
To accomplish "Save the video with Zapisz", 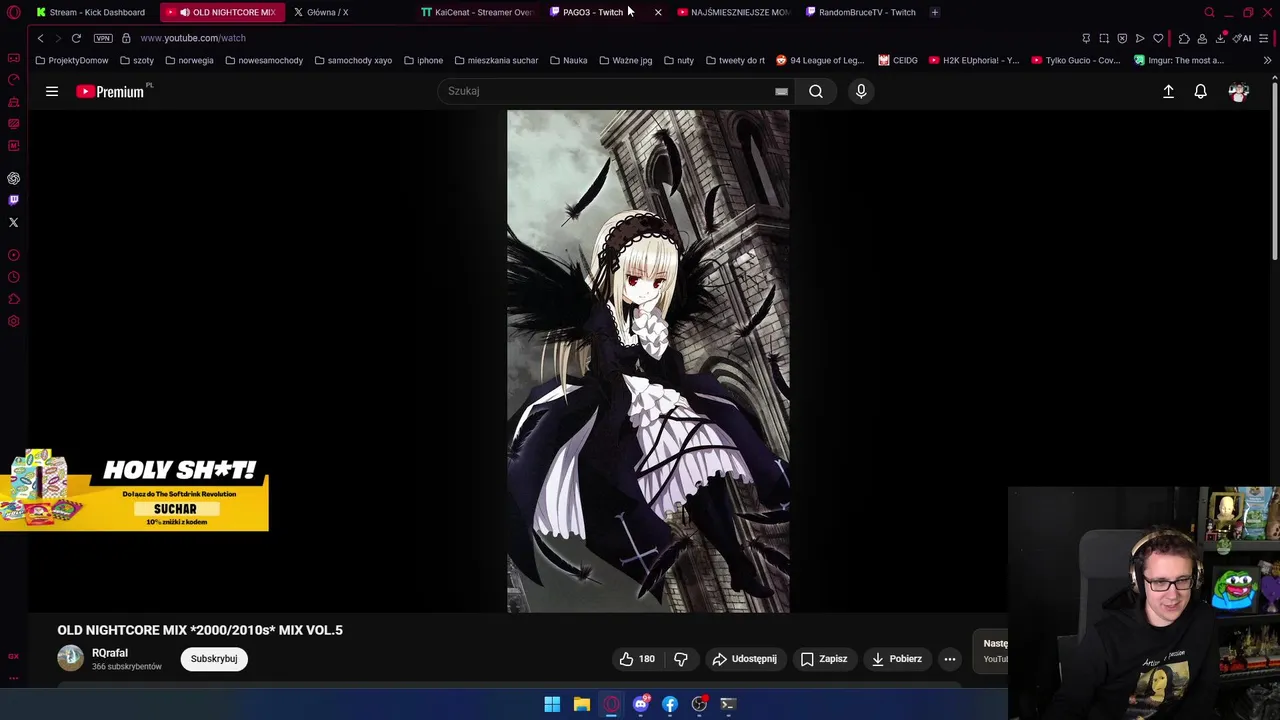I will tap(824, 659).
